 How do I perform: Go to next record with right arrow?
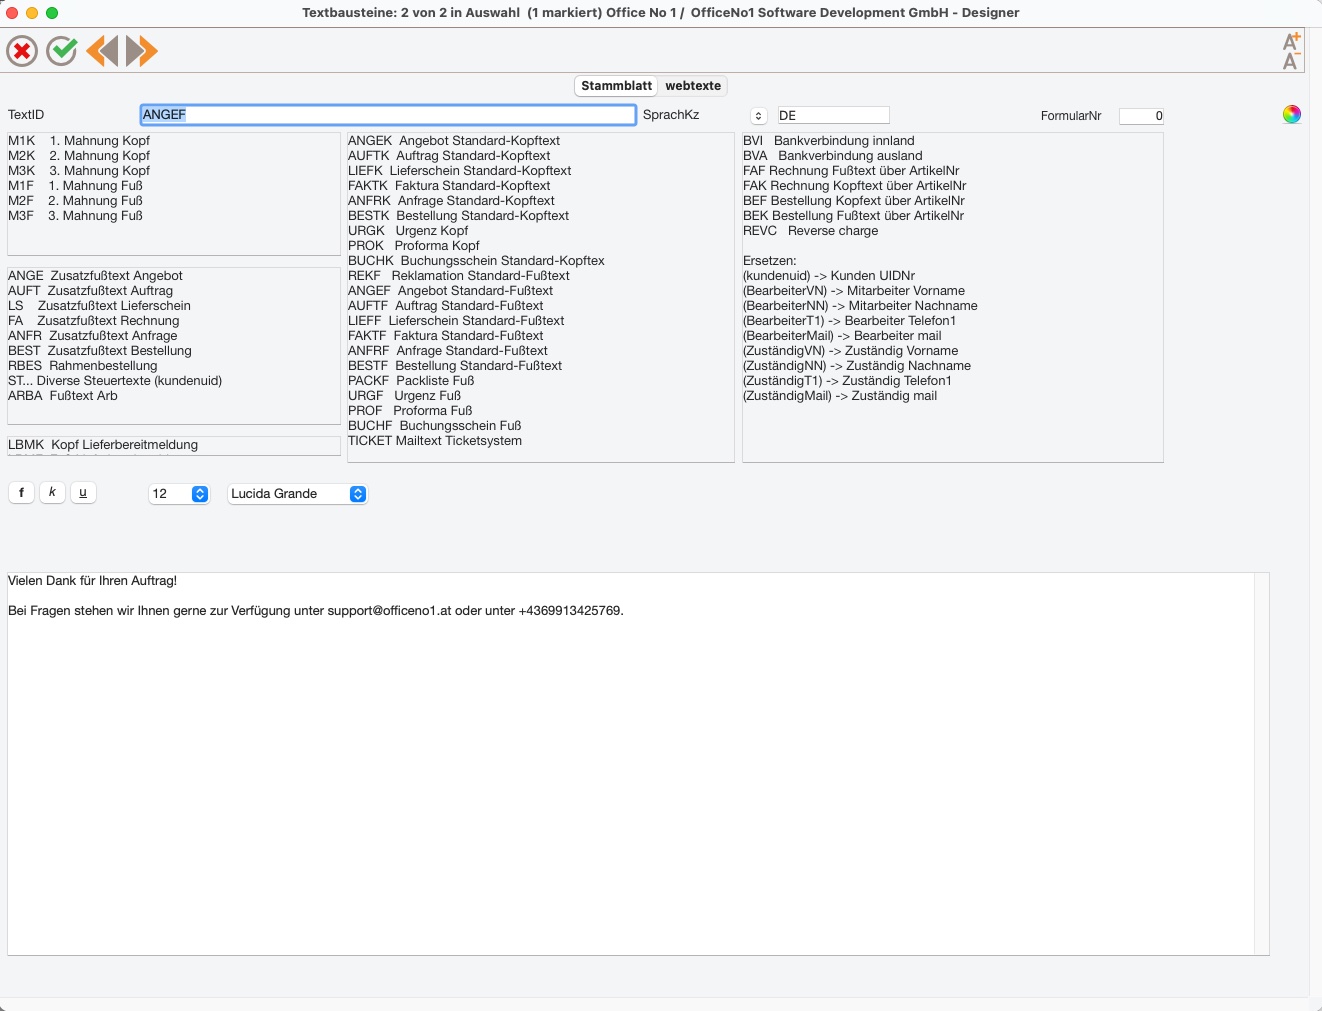142,51
